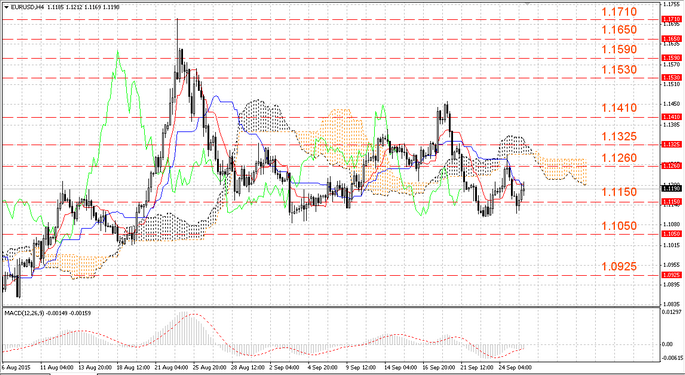Image resolution: width=685 pixels, height=375 pixels.
Task: Click the 2 Sep 04:00 time label
Action: [x=285, y=368]
